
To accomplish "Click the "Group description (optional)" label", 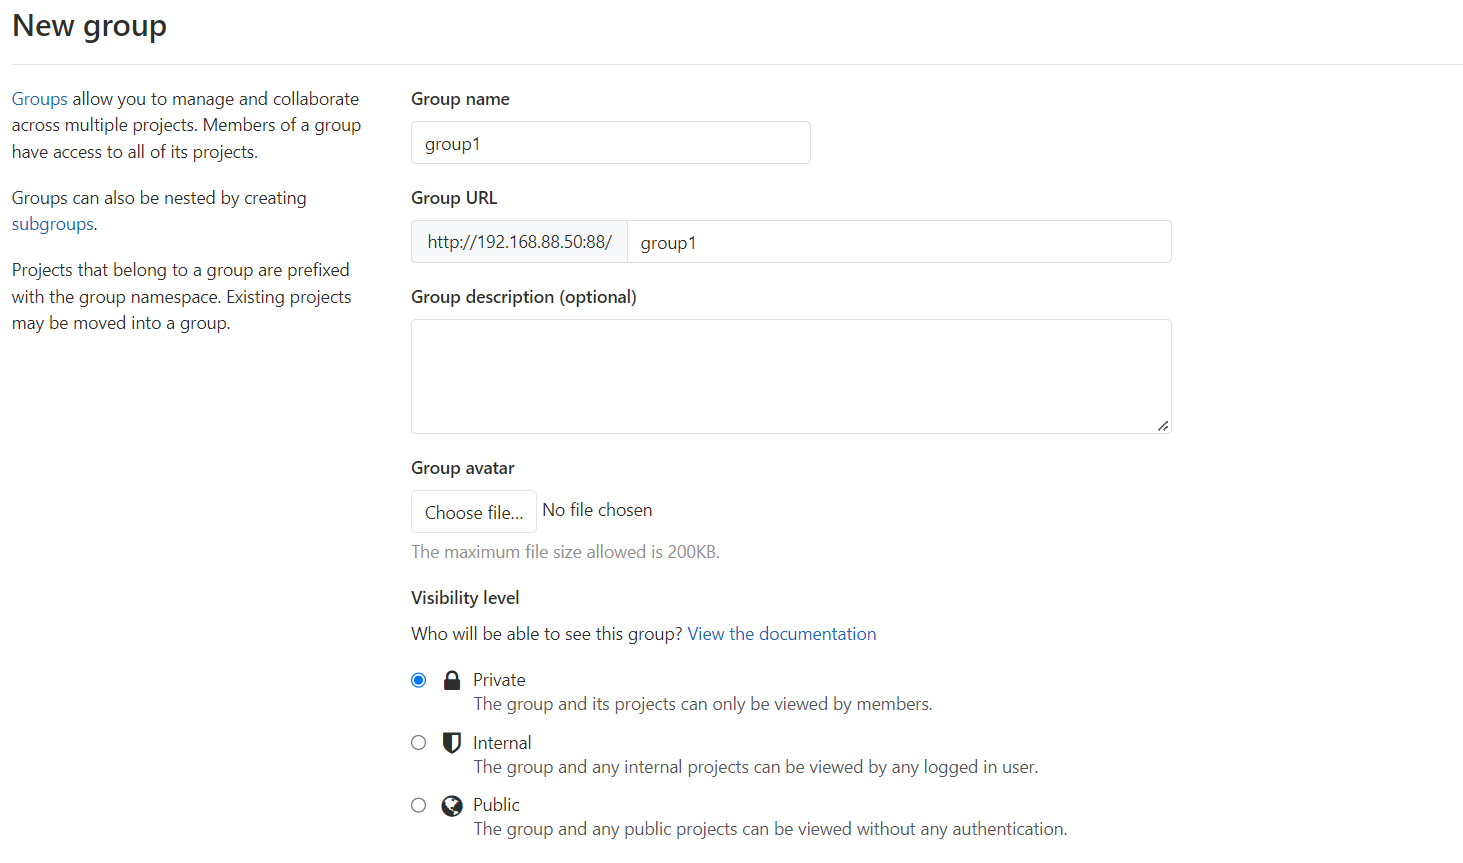I will (523, 297).
